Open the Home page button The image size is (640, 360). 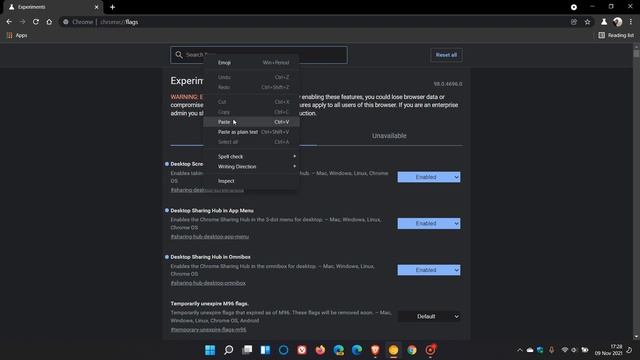[x=49, y=22]
